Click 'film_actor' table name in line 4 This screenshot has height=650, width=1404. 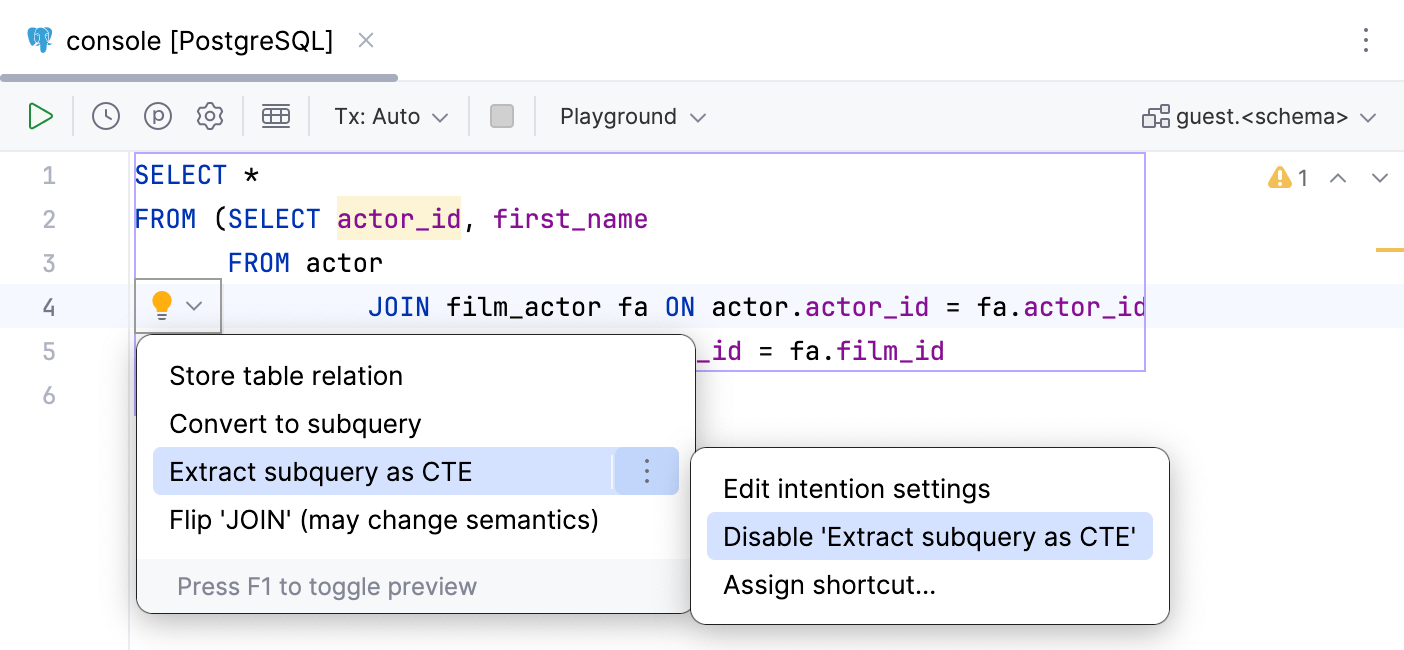(524, 307)
